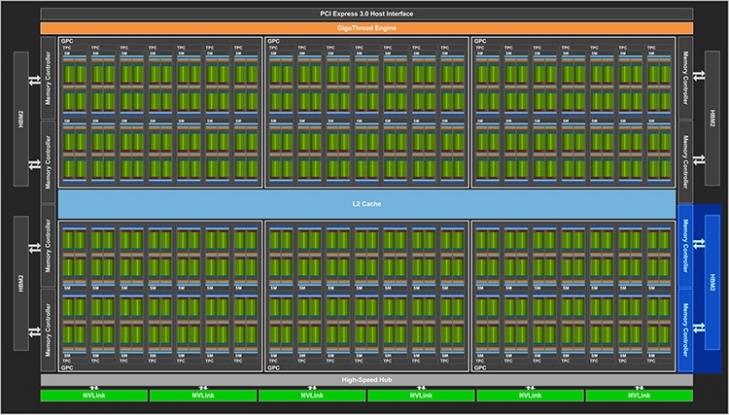Click the bottom-center GPC label
Image resolution: width=729 pixels, height=415 pixels.
coord(274,367)
